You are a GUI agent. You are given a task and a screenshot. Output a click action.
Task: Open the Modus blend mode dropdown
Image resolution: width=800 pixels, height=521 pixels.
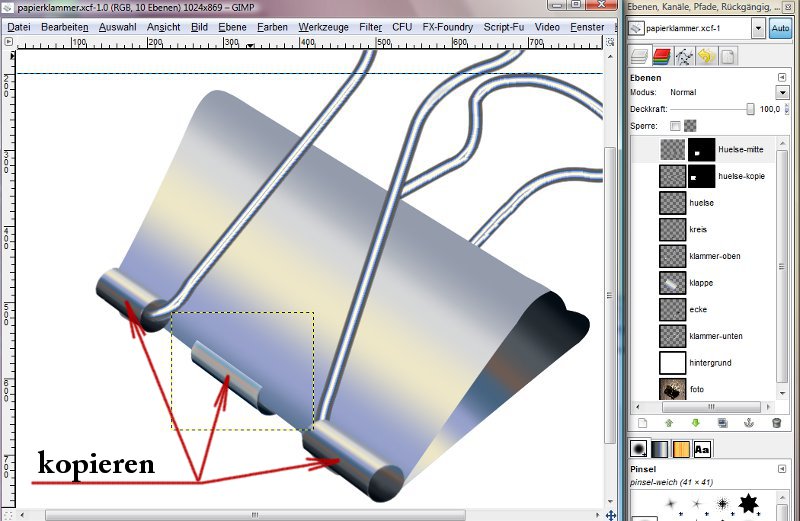point(782,92)
